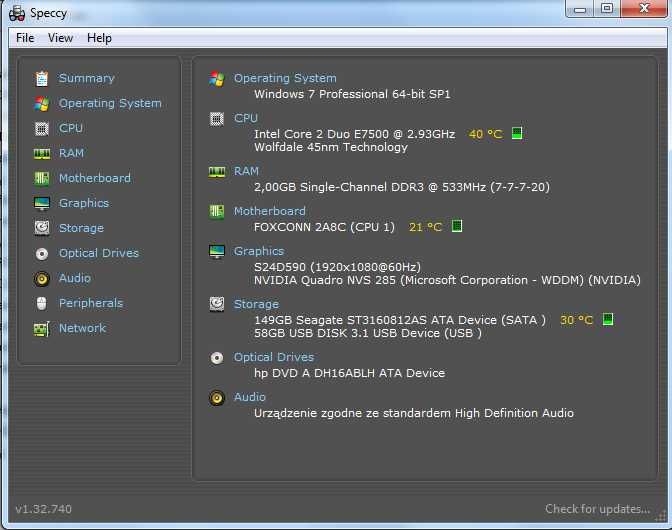Open the RAM sidebar label
Viewport: 672px width, 530px height.
pos(72,153)
